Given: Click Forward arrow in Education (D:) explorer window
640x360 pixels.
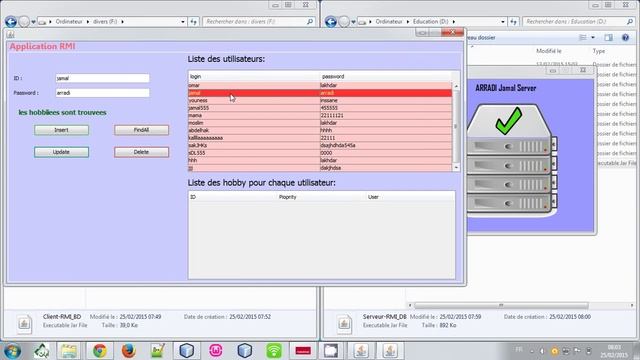Looking at the screenshot, I should click(x=344, y=21).
